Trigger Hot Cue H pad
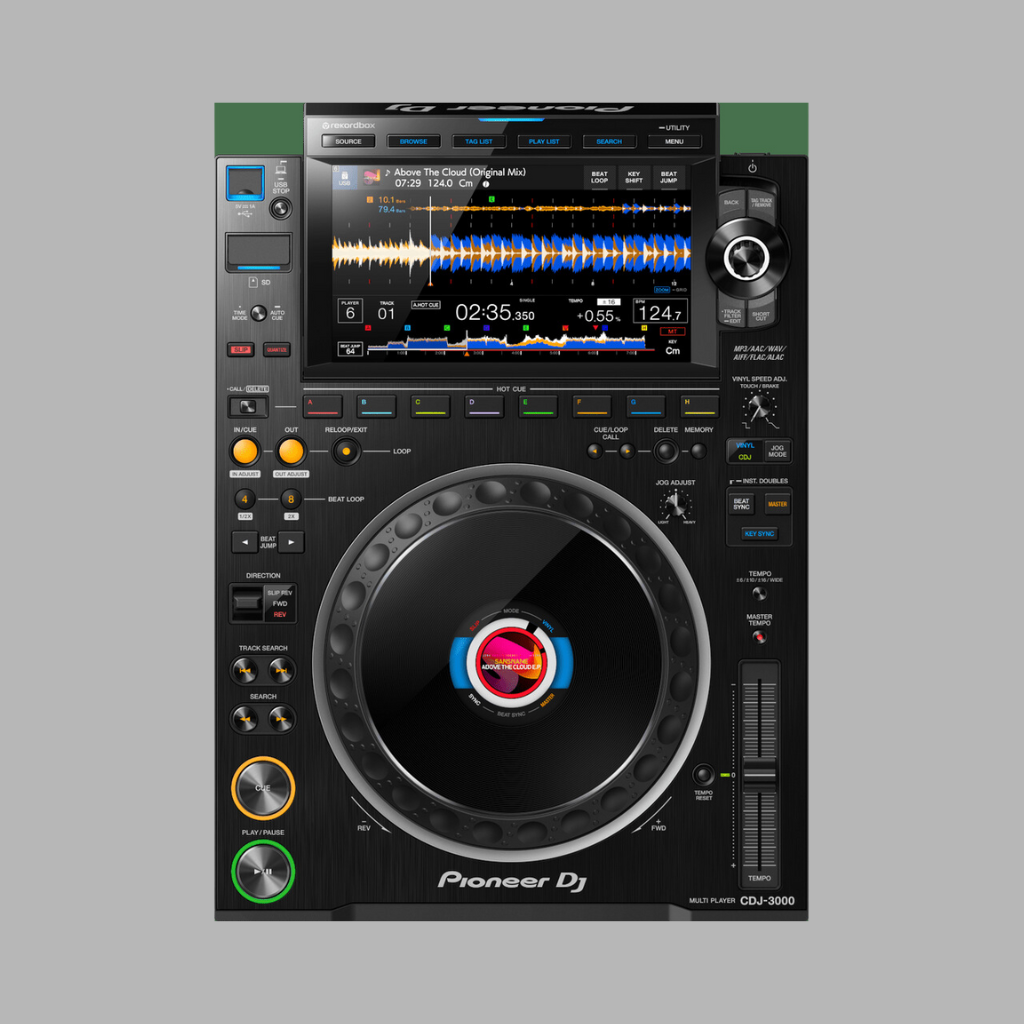This screenshot has width=1024, height=1024. [x=699, y=406]
